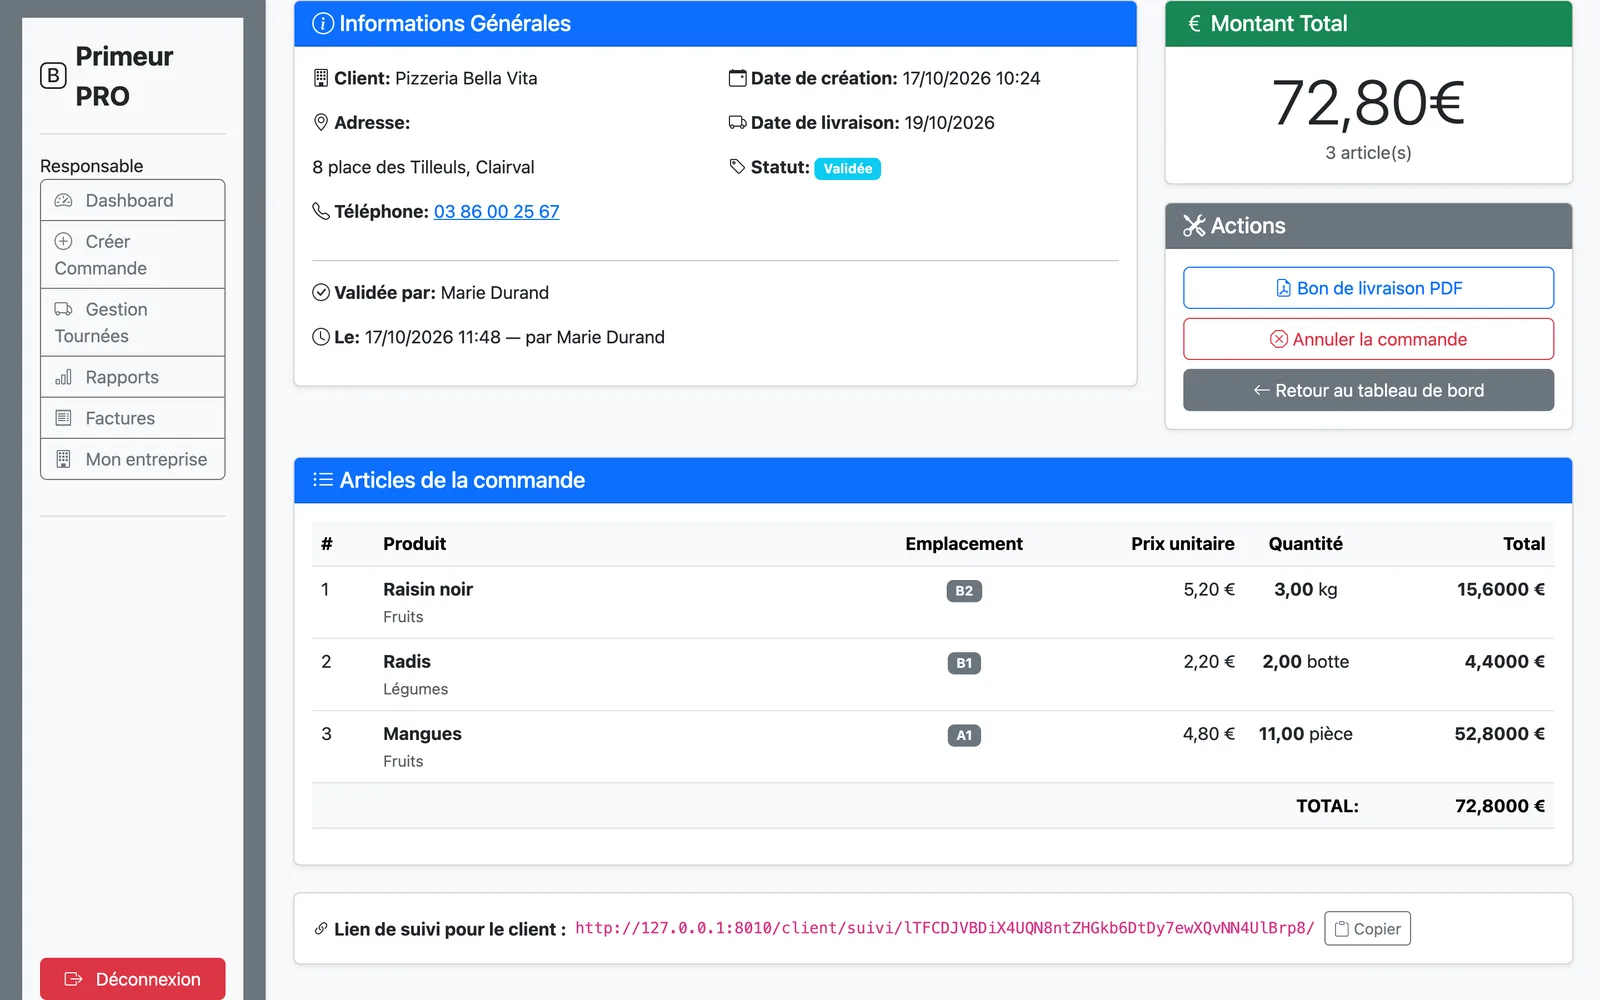This screenshot has height=1000, width=1600.
Task: Click the B1 location badge
Action: point(964,662)
